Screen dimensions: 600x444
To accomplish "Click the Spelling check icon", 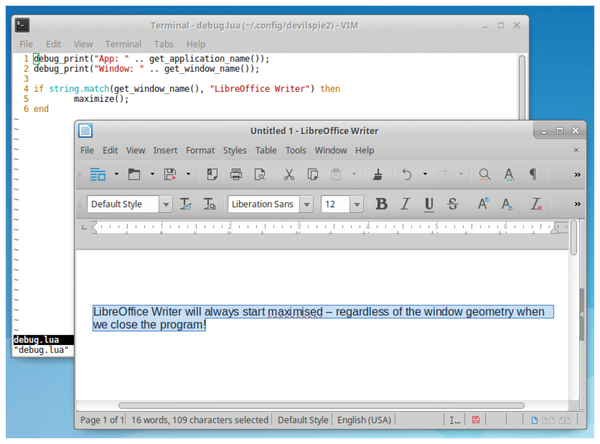I will (x=509, y=175).
